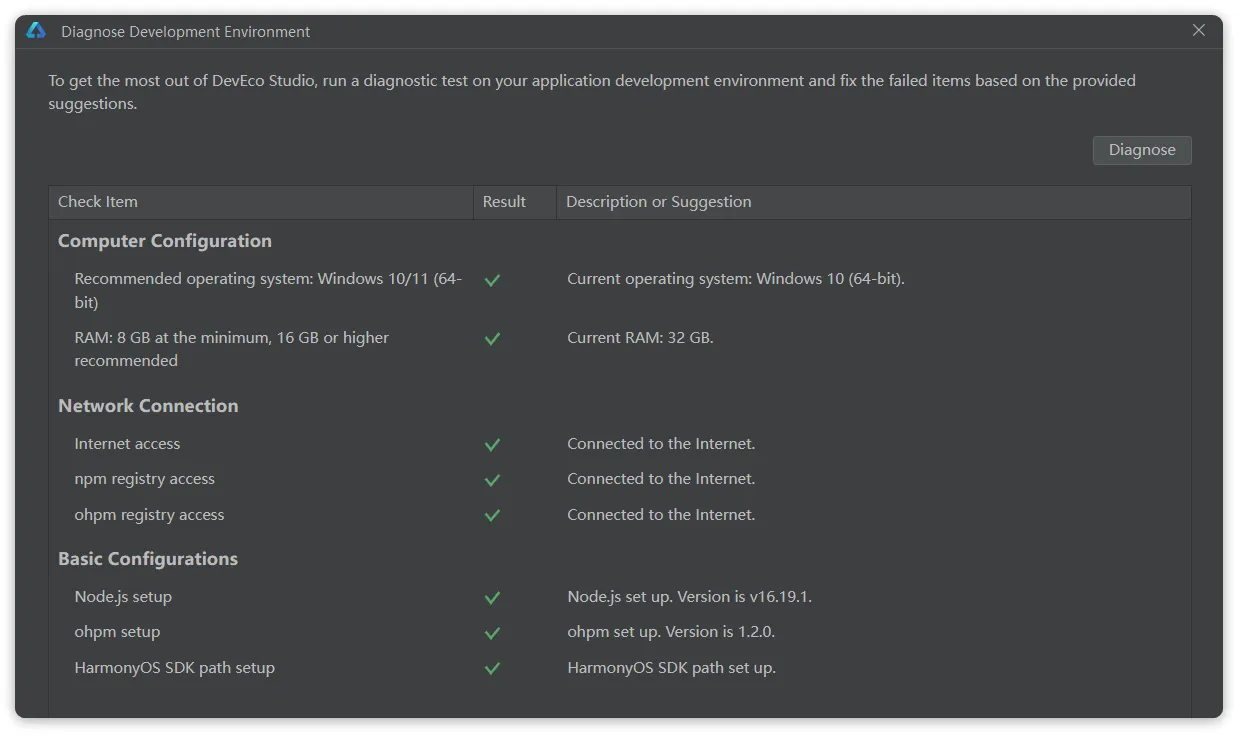Click the HarmonyOS SDK path check icon
This screenshot has width=1238, height=735.
point(492,669)
